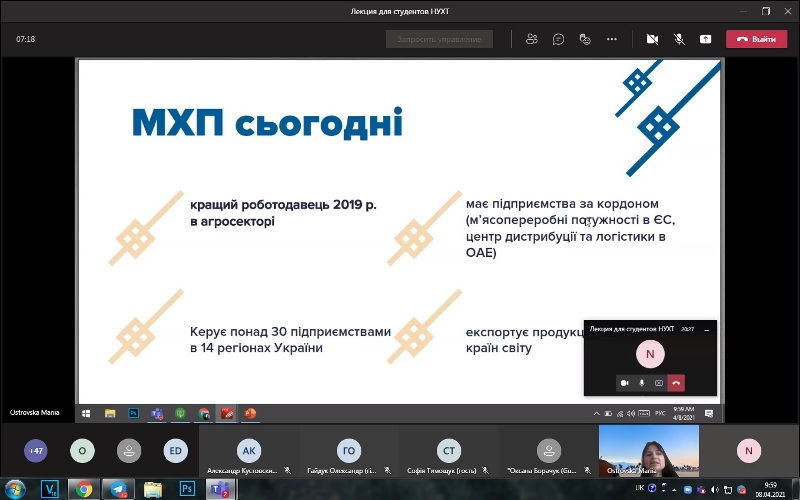
Task: Open red app icon on shared screen taskbar
Action: 227,413
